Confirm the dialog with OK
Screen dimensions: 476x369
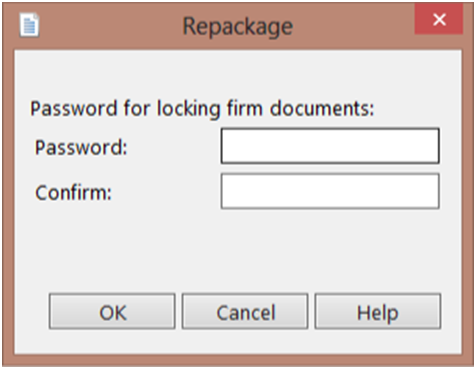112,311
